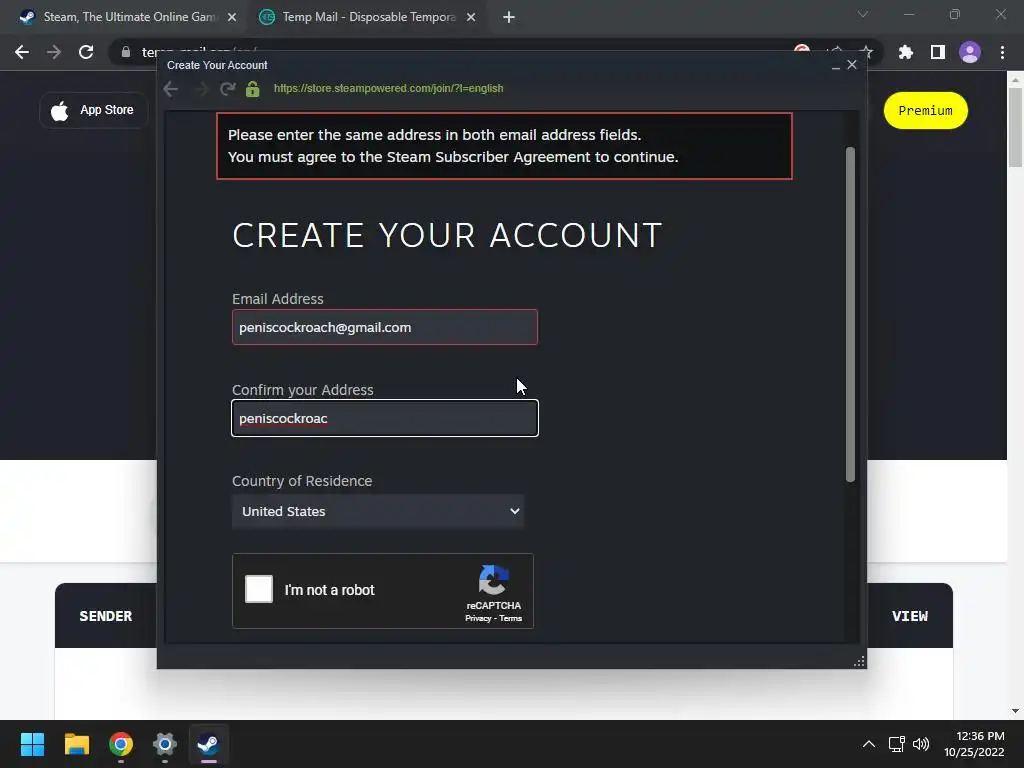Click the Chrome back arrow
Screen dimensions: 1024x768
(x=22, y=52)
